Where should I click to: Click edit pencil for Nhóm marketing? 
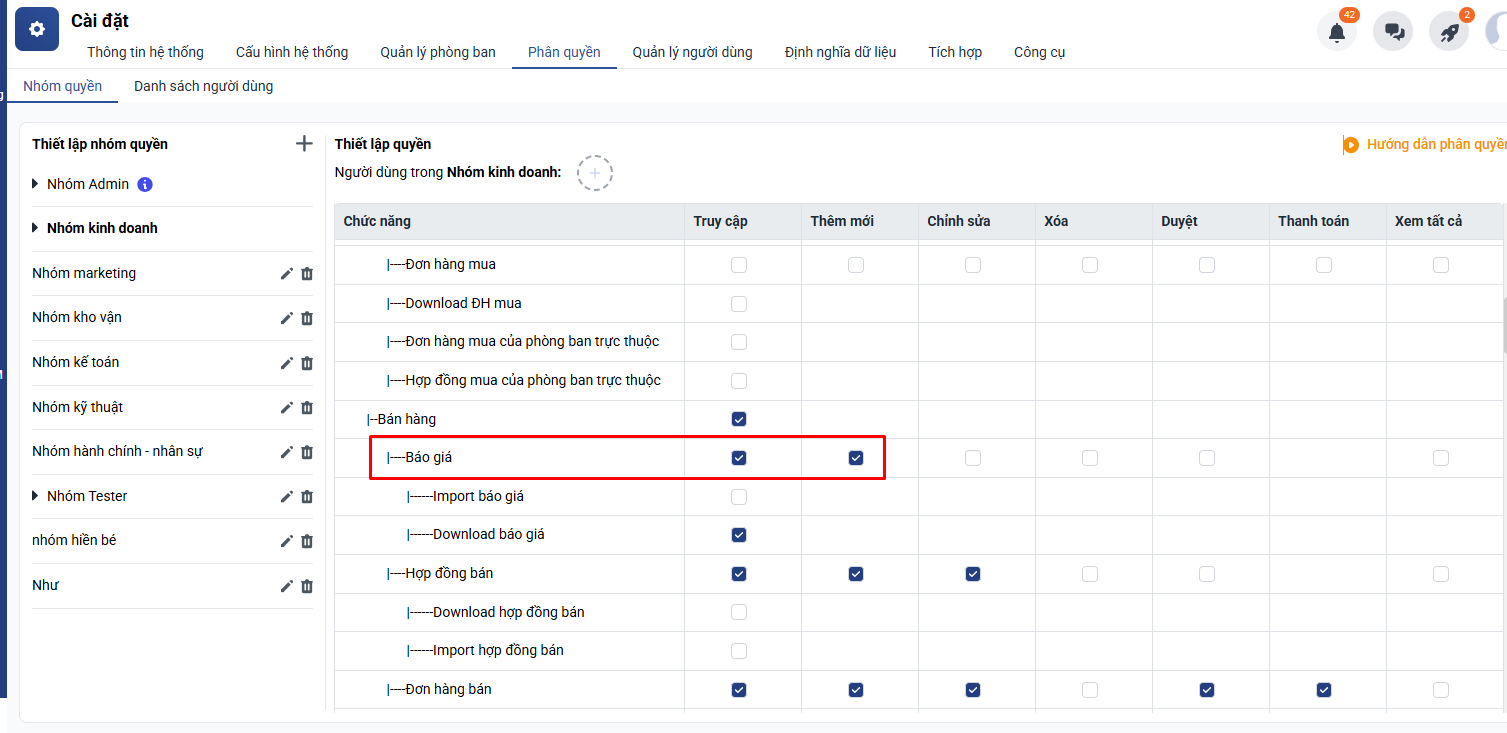pos(287,274)
